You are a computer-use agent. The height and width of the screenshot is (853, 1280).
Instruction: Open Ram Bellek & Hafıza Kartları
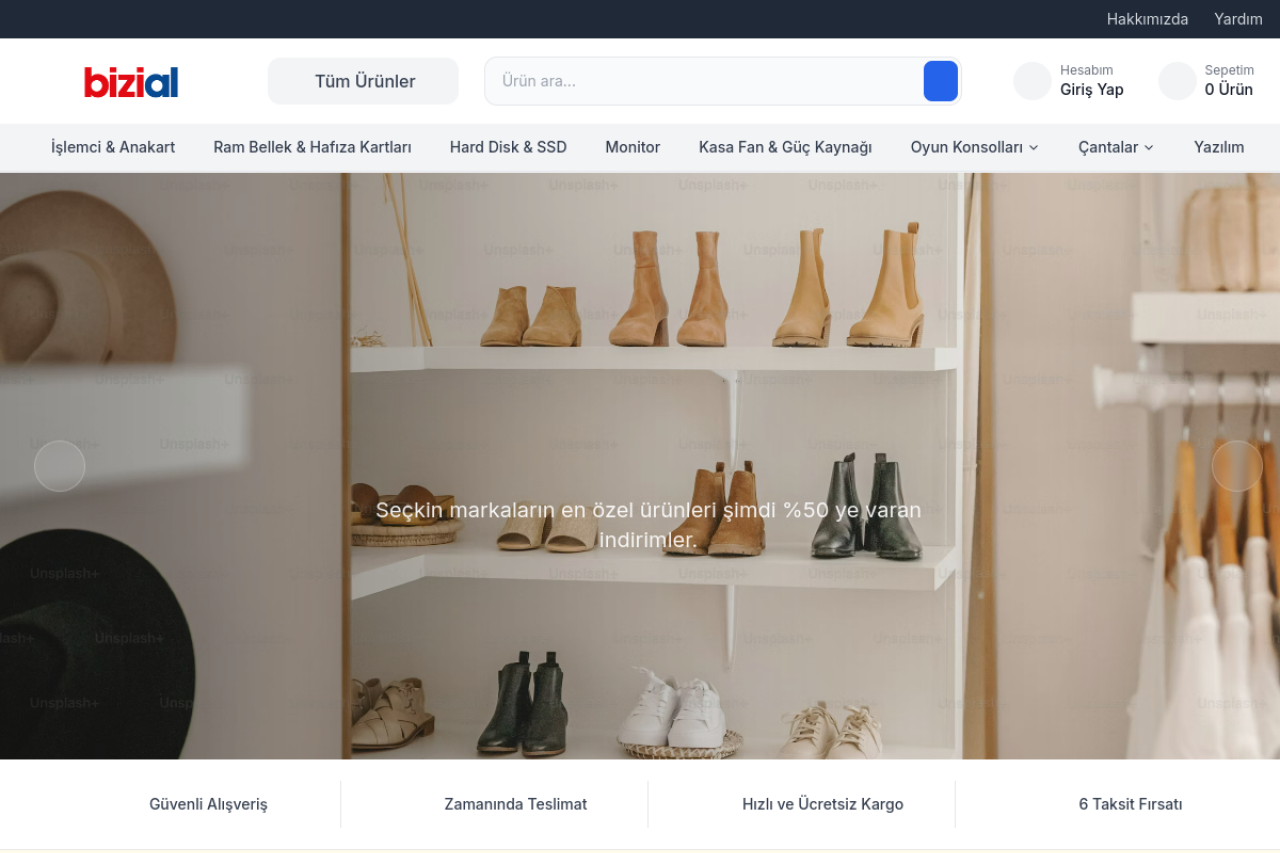tap(312, 147)
